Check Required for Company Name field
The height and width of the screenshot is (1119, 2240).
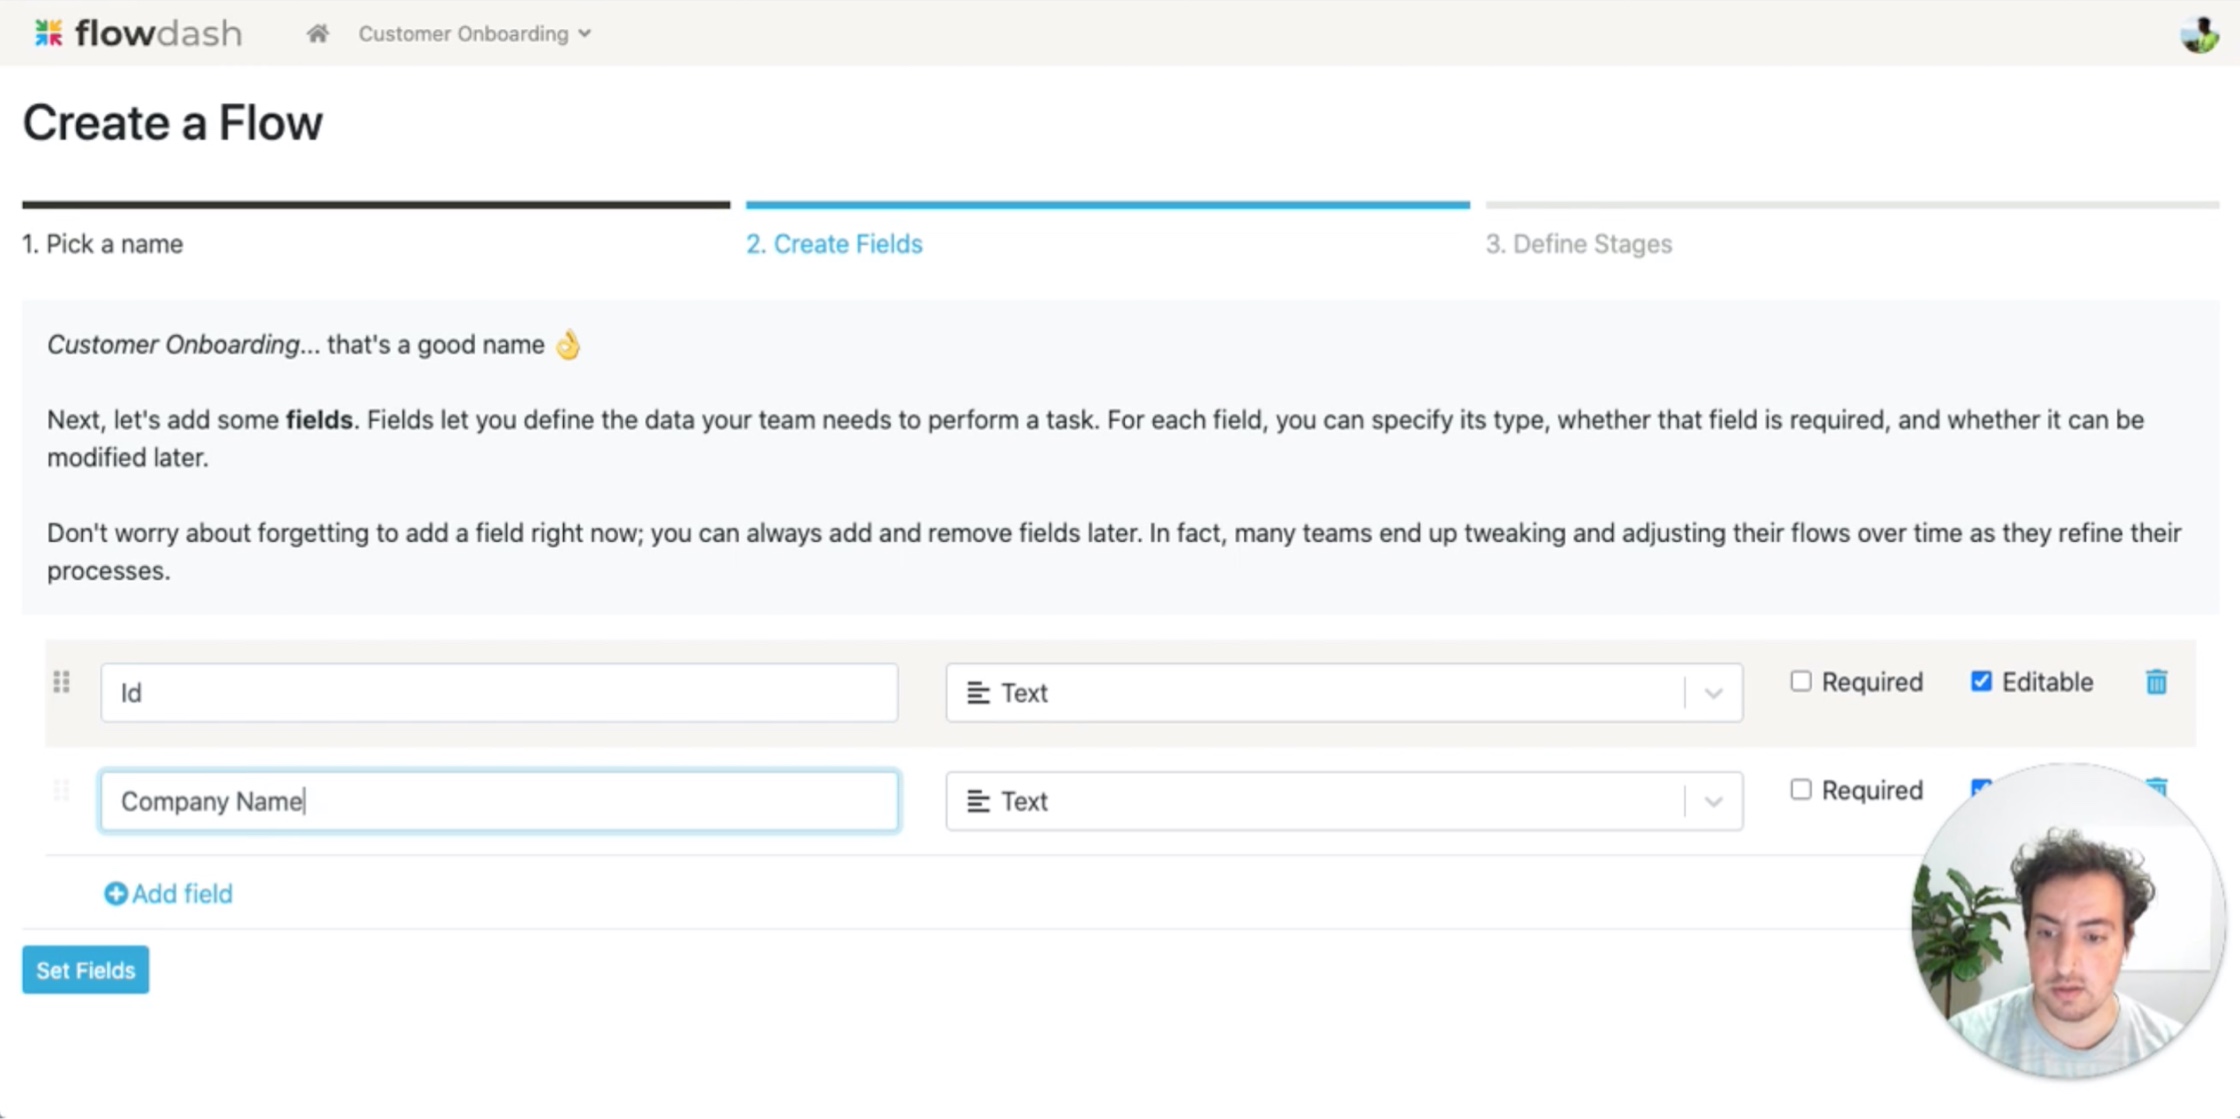point(1800,790)
